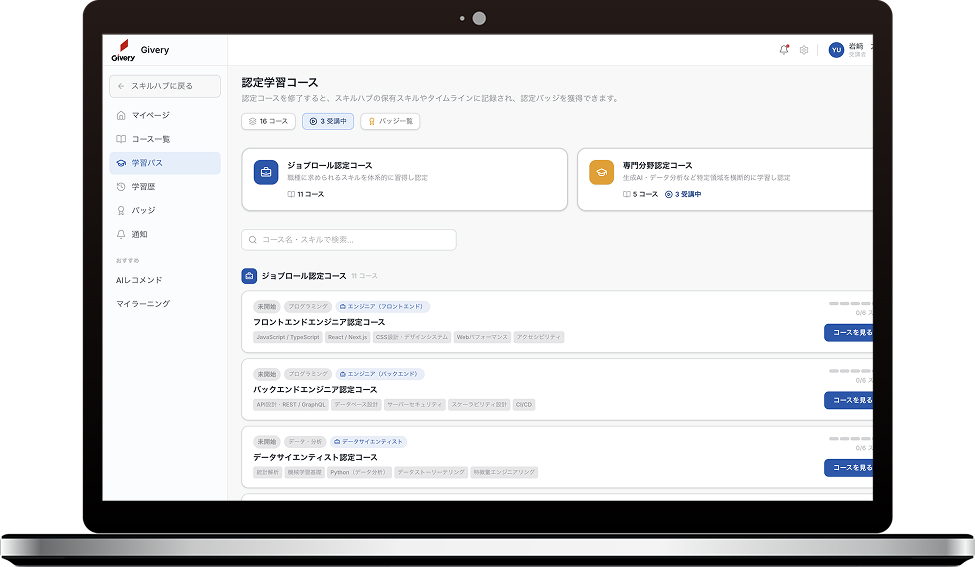Screen dimensions: 975x567
Task: Open settings via the gear icon
Action: click(x=803, y=50)
